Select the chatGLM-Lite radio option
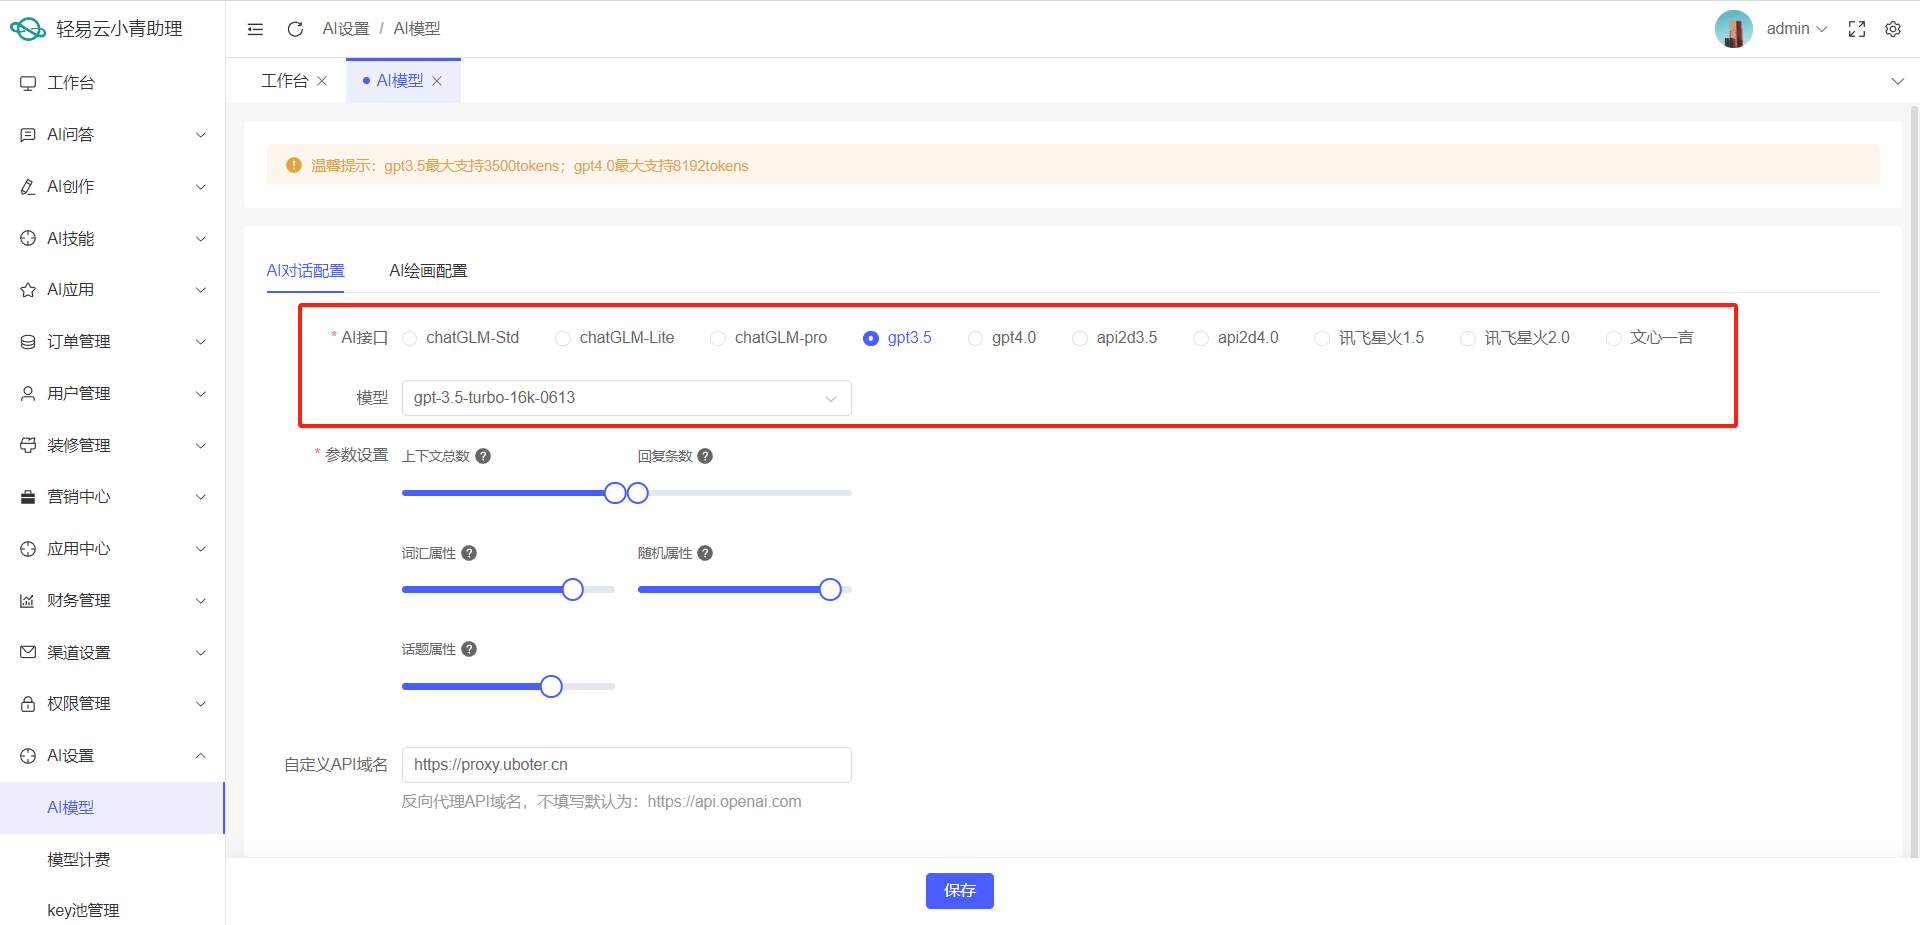The image size is (1920, 925). [x=615, y=338]
